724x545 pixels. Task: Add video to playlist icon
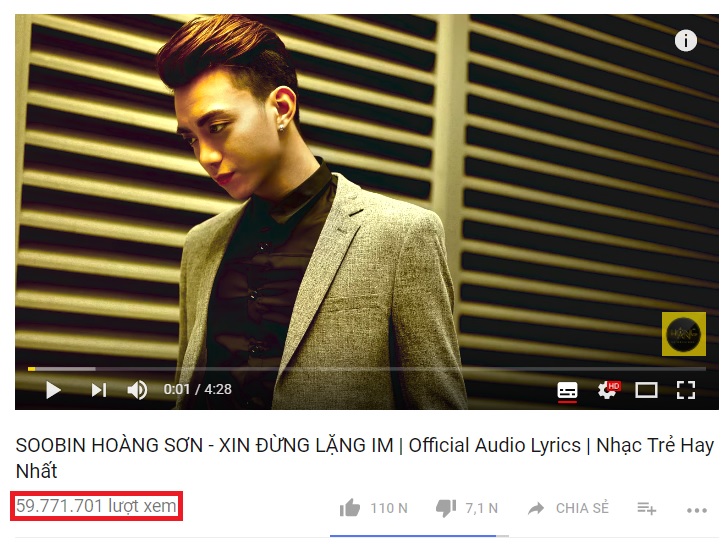tap(646, 509)
